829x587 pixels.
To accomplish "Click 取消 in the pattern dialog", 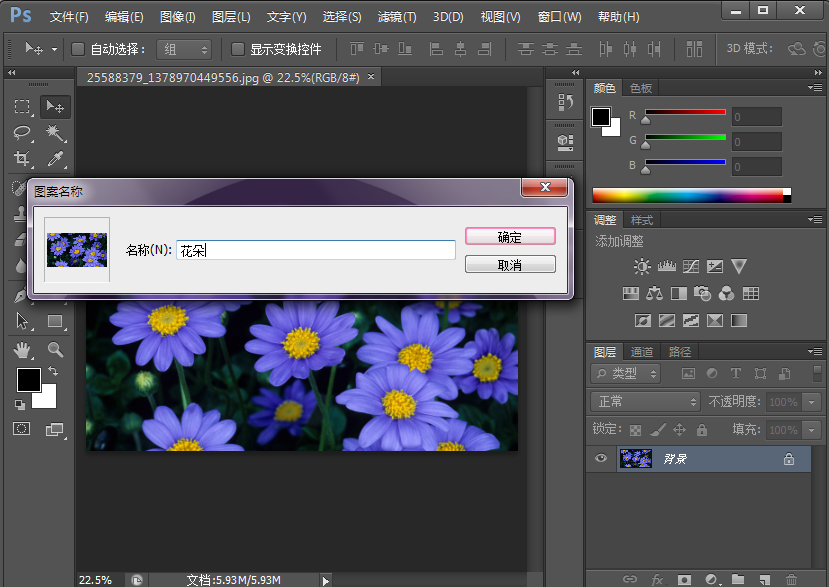I will [x=510, y=264].
